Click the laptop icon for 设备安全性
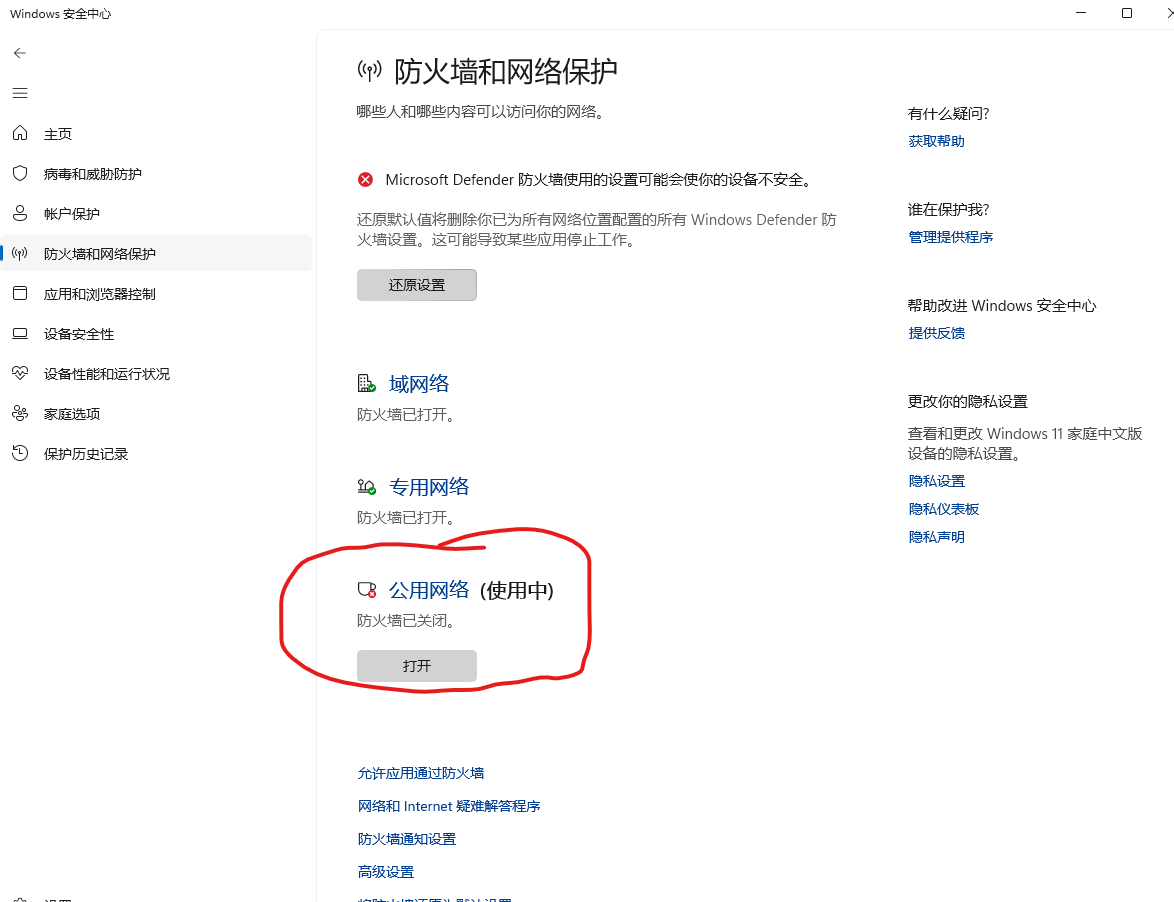Image resolution: width=1174 pixels, height=902 pixels. 20,334
